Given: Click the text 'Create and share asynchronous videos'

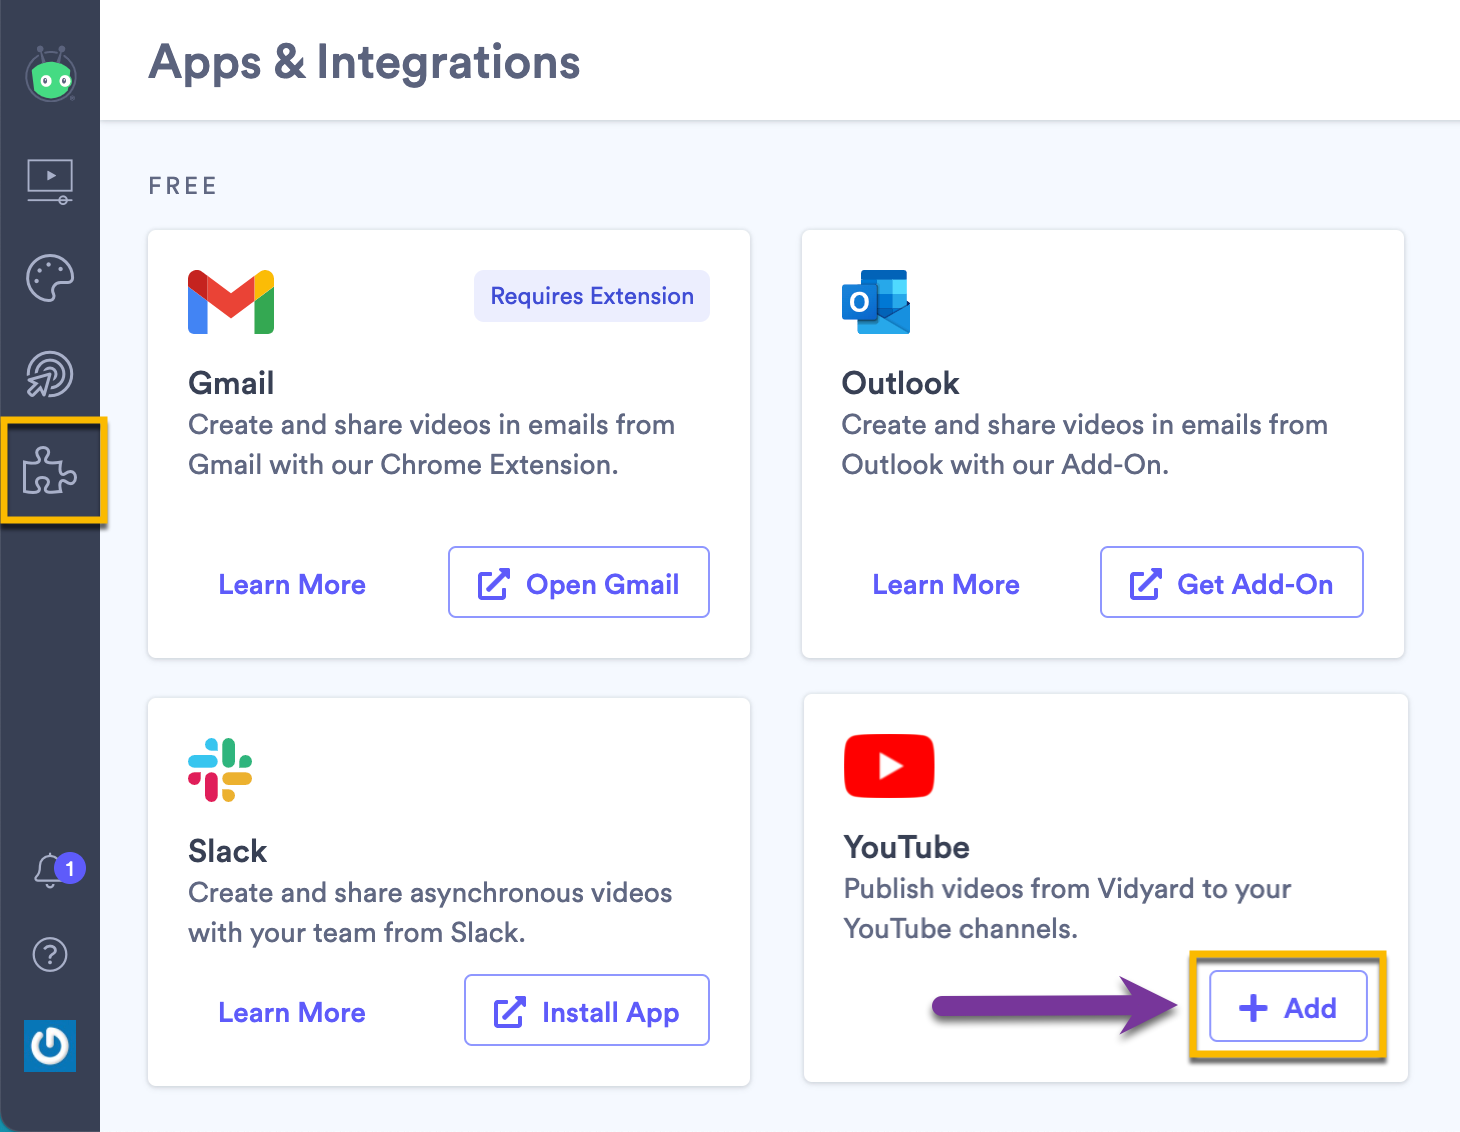Looking at the screenshot, I should click(430, 893).
